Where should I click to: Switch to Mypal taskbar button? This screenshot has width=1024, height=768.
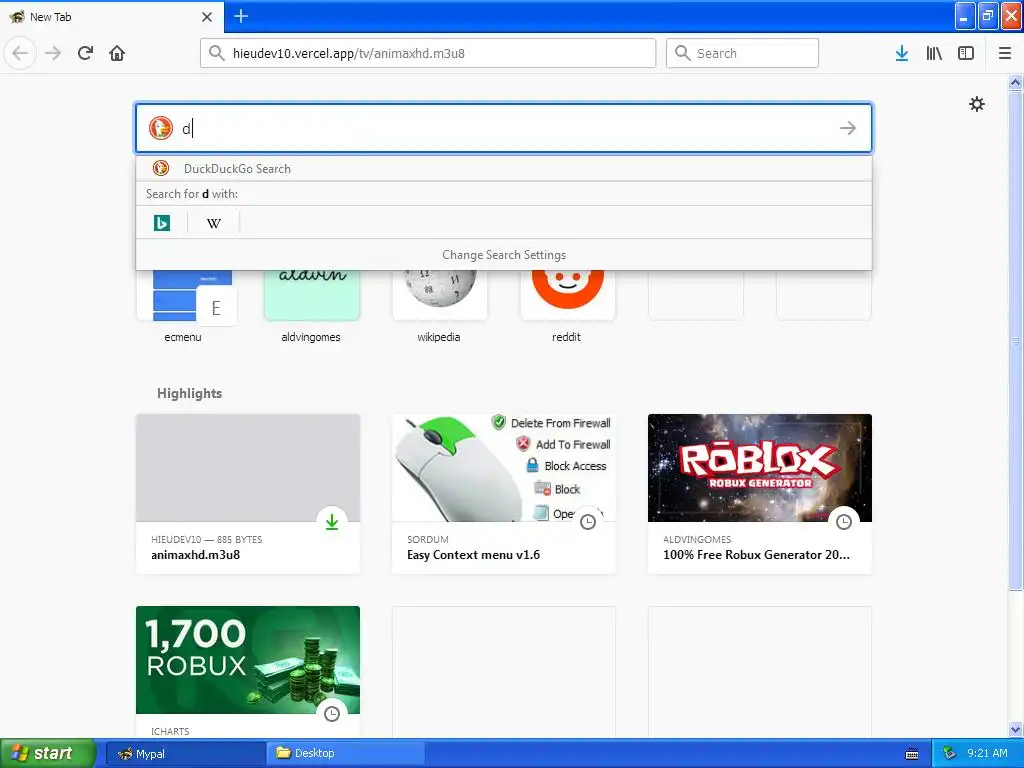pyautogui.click(x=185, y=754)
